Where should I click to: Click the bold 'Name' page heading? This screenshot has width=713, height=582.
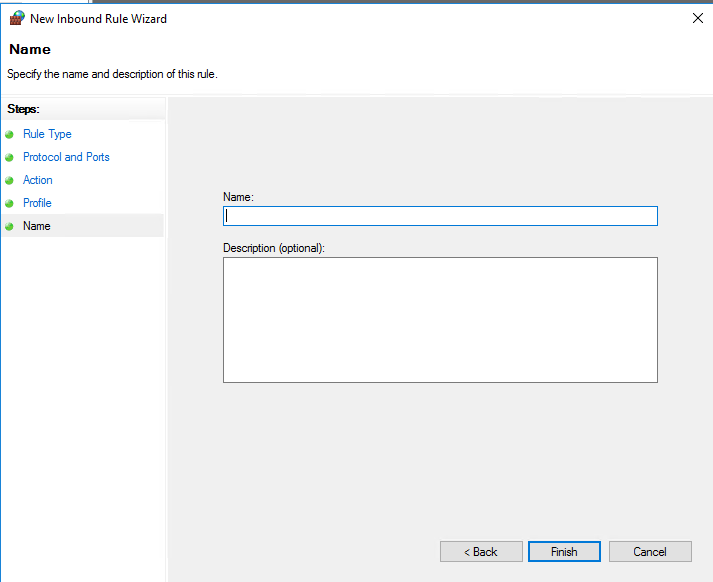tap(30, 49)
